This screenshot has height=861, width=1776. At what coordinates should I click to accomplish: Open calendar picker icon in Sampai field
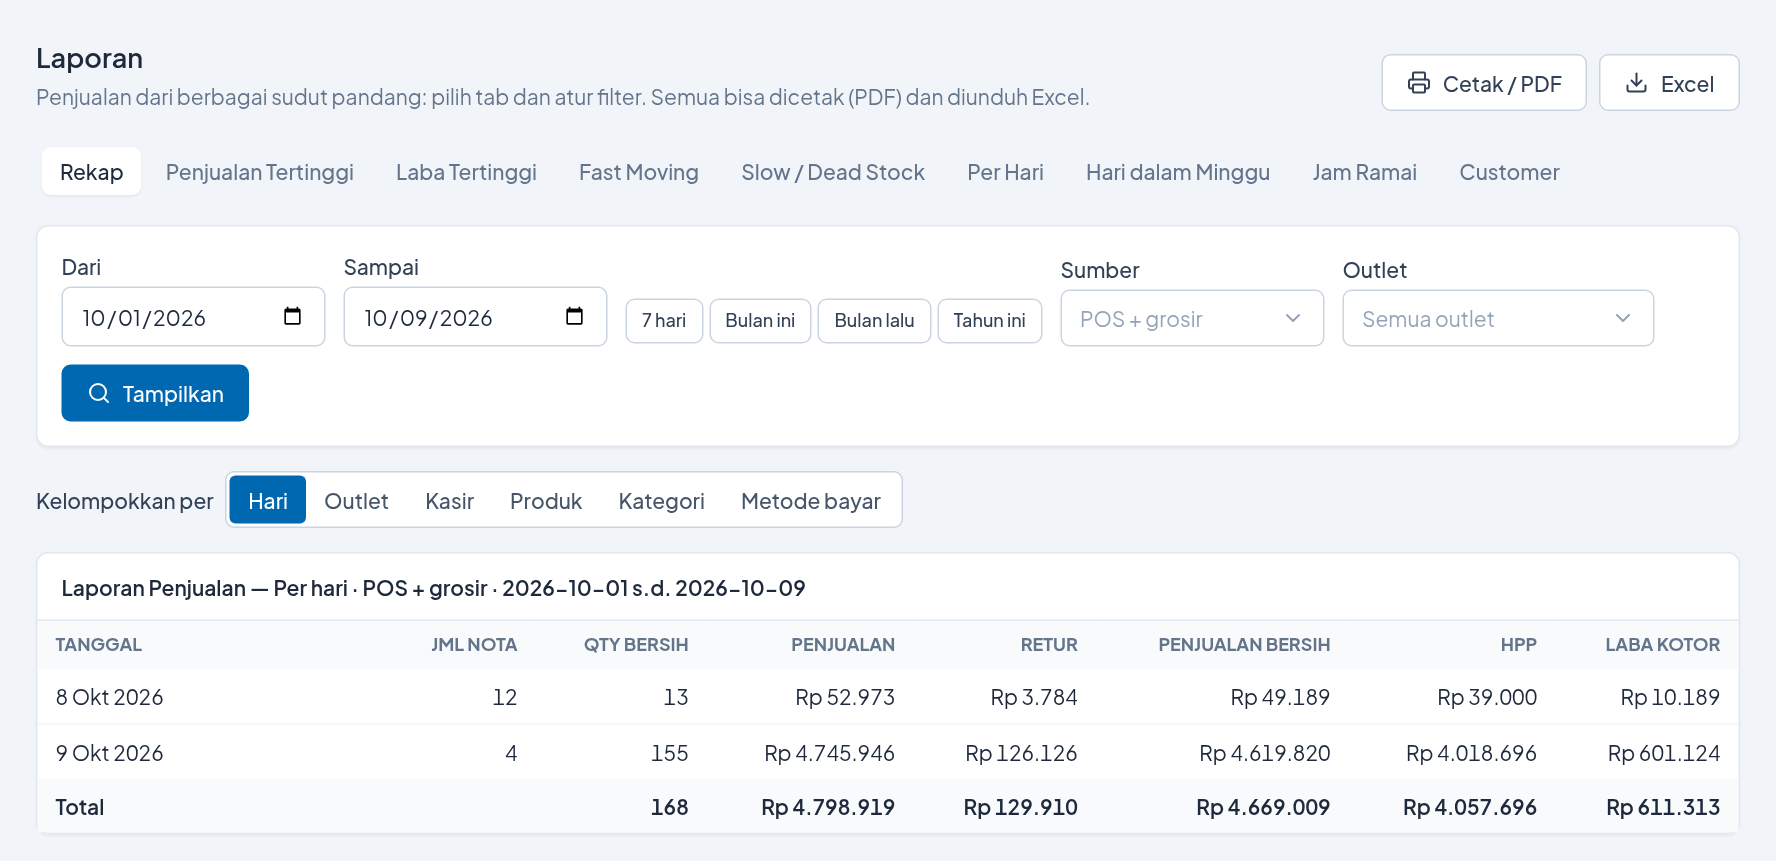coord(574,316)
